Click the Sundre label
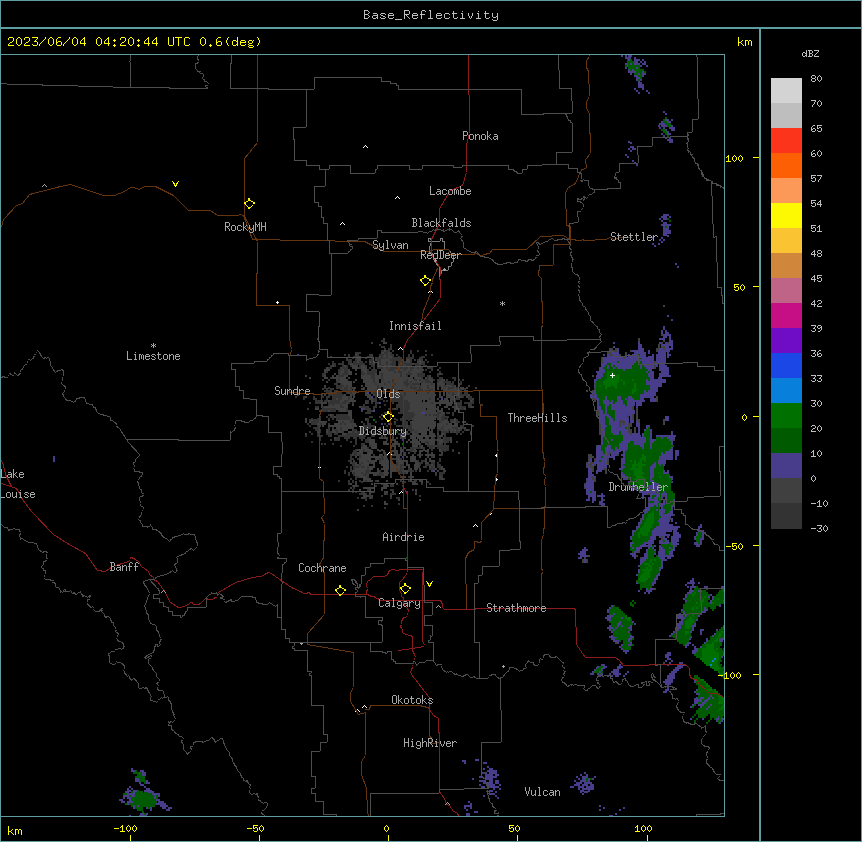Viewport: 862px width, 842px height. [292, 391]
